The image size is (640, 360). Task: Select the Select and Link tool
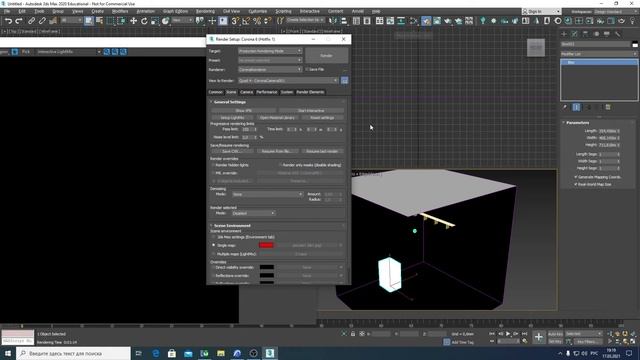tap(31, 21)
